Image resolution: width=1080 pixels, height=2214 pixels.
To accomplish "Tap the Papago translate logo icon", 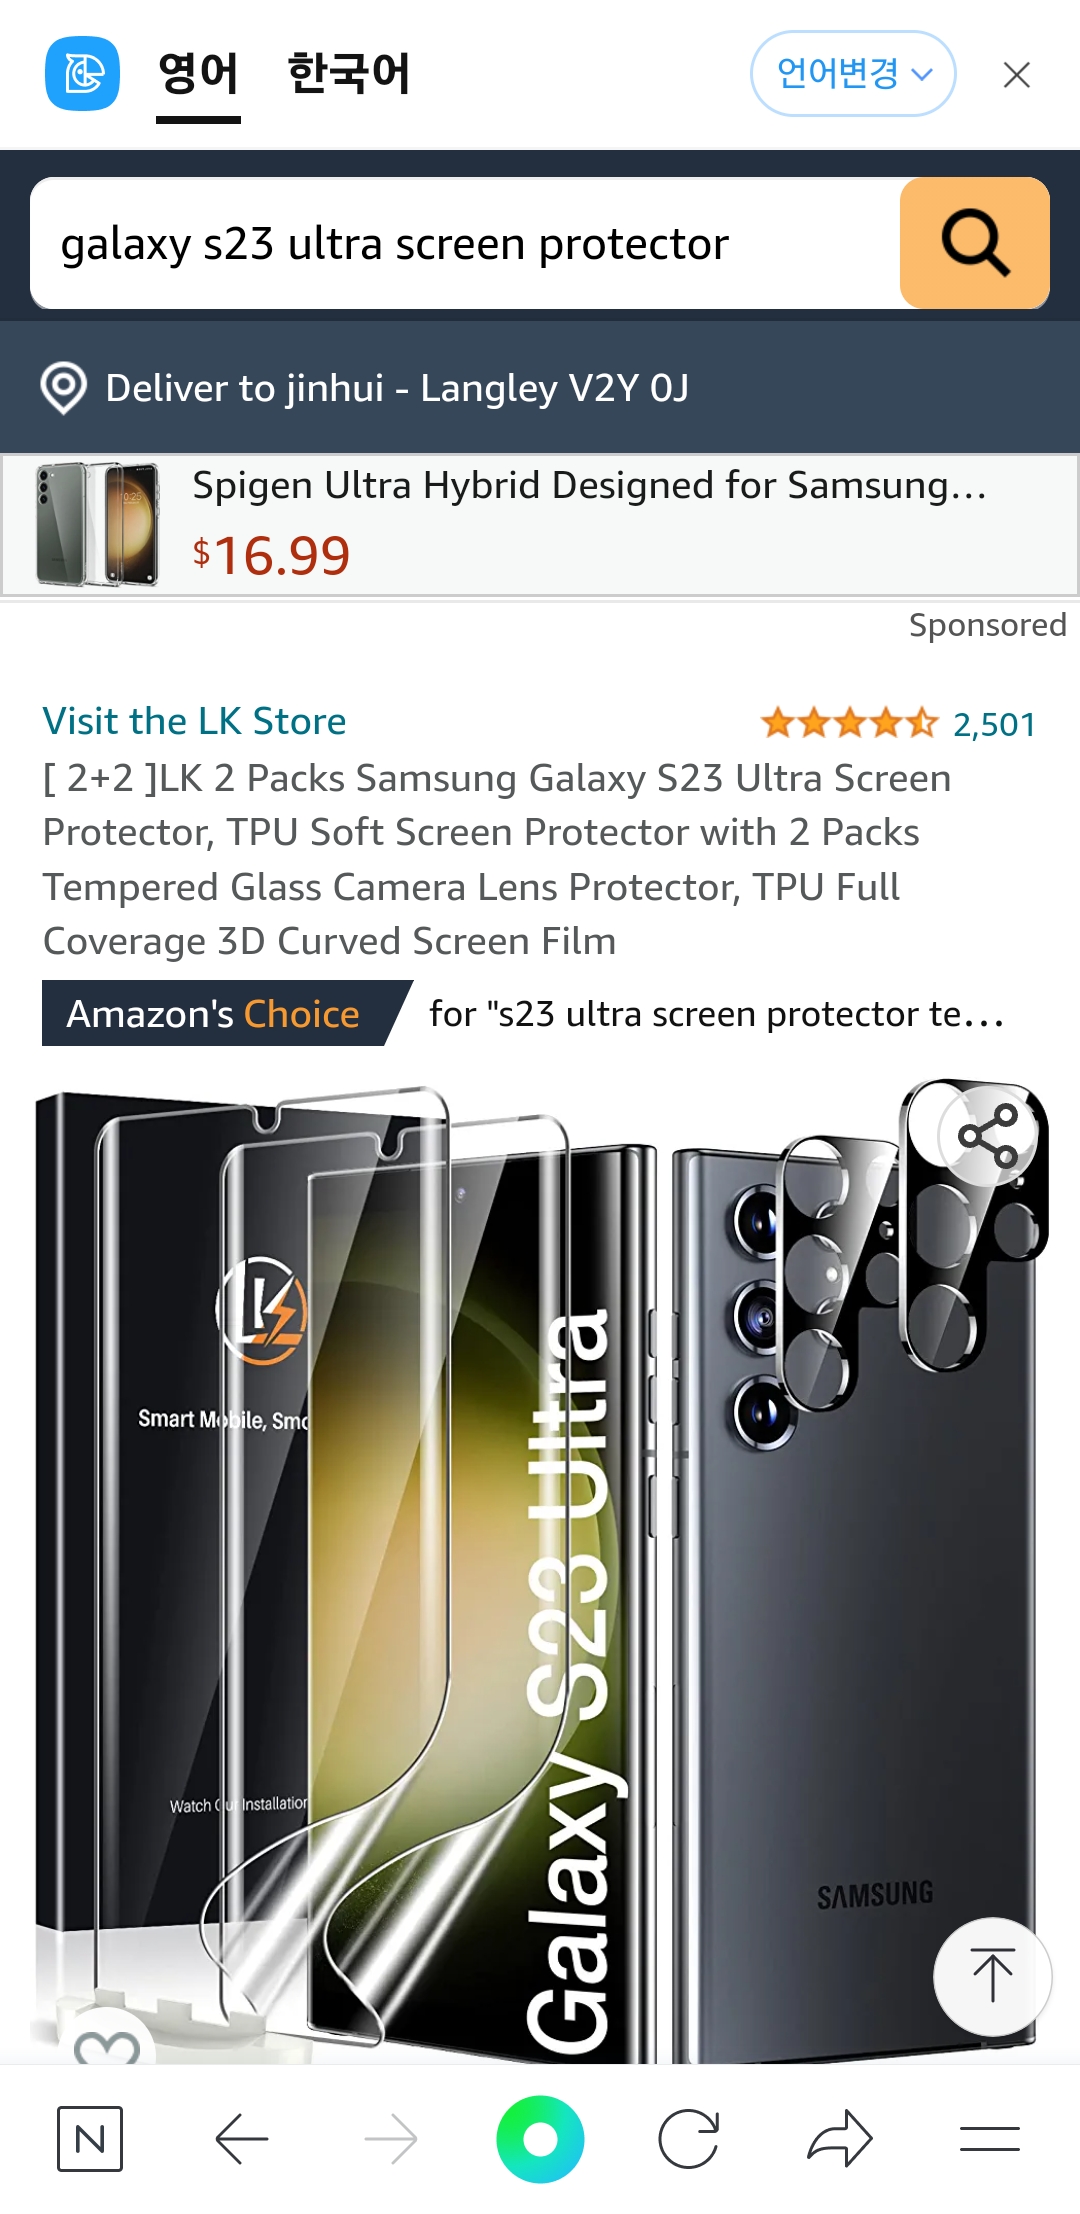I will (x=82, y=74).
